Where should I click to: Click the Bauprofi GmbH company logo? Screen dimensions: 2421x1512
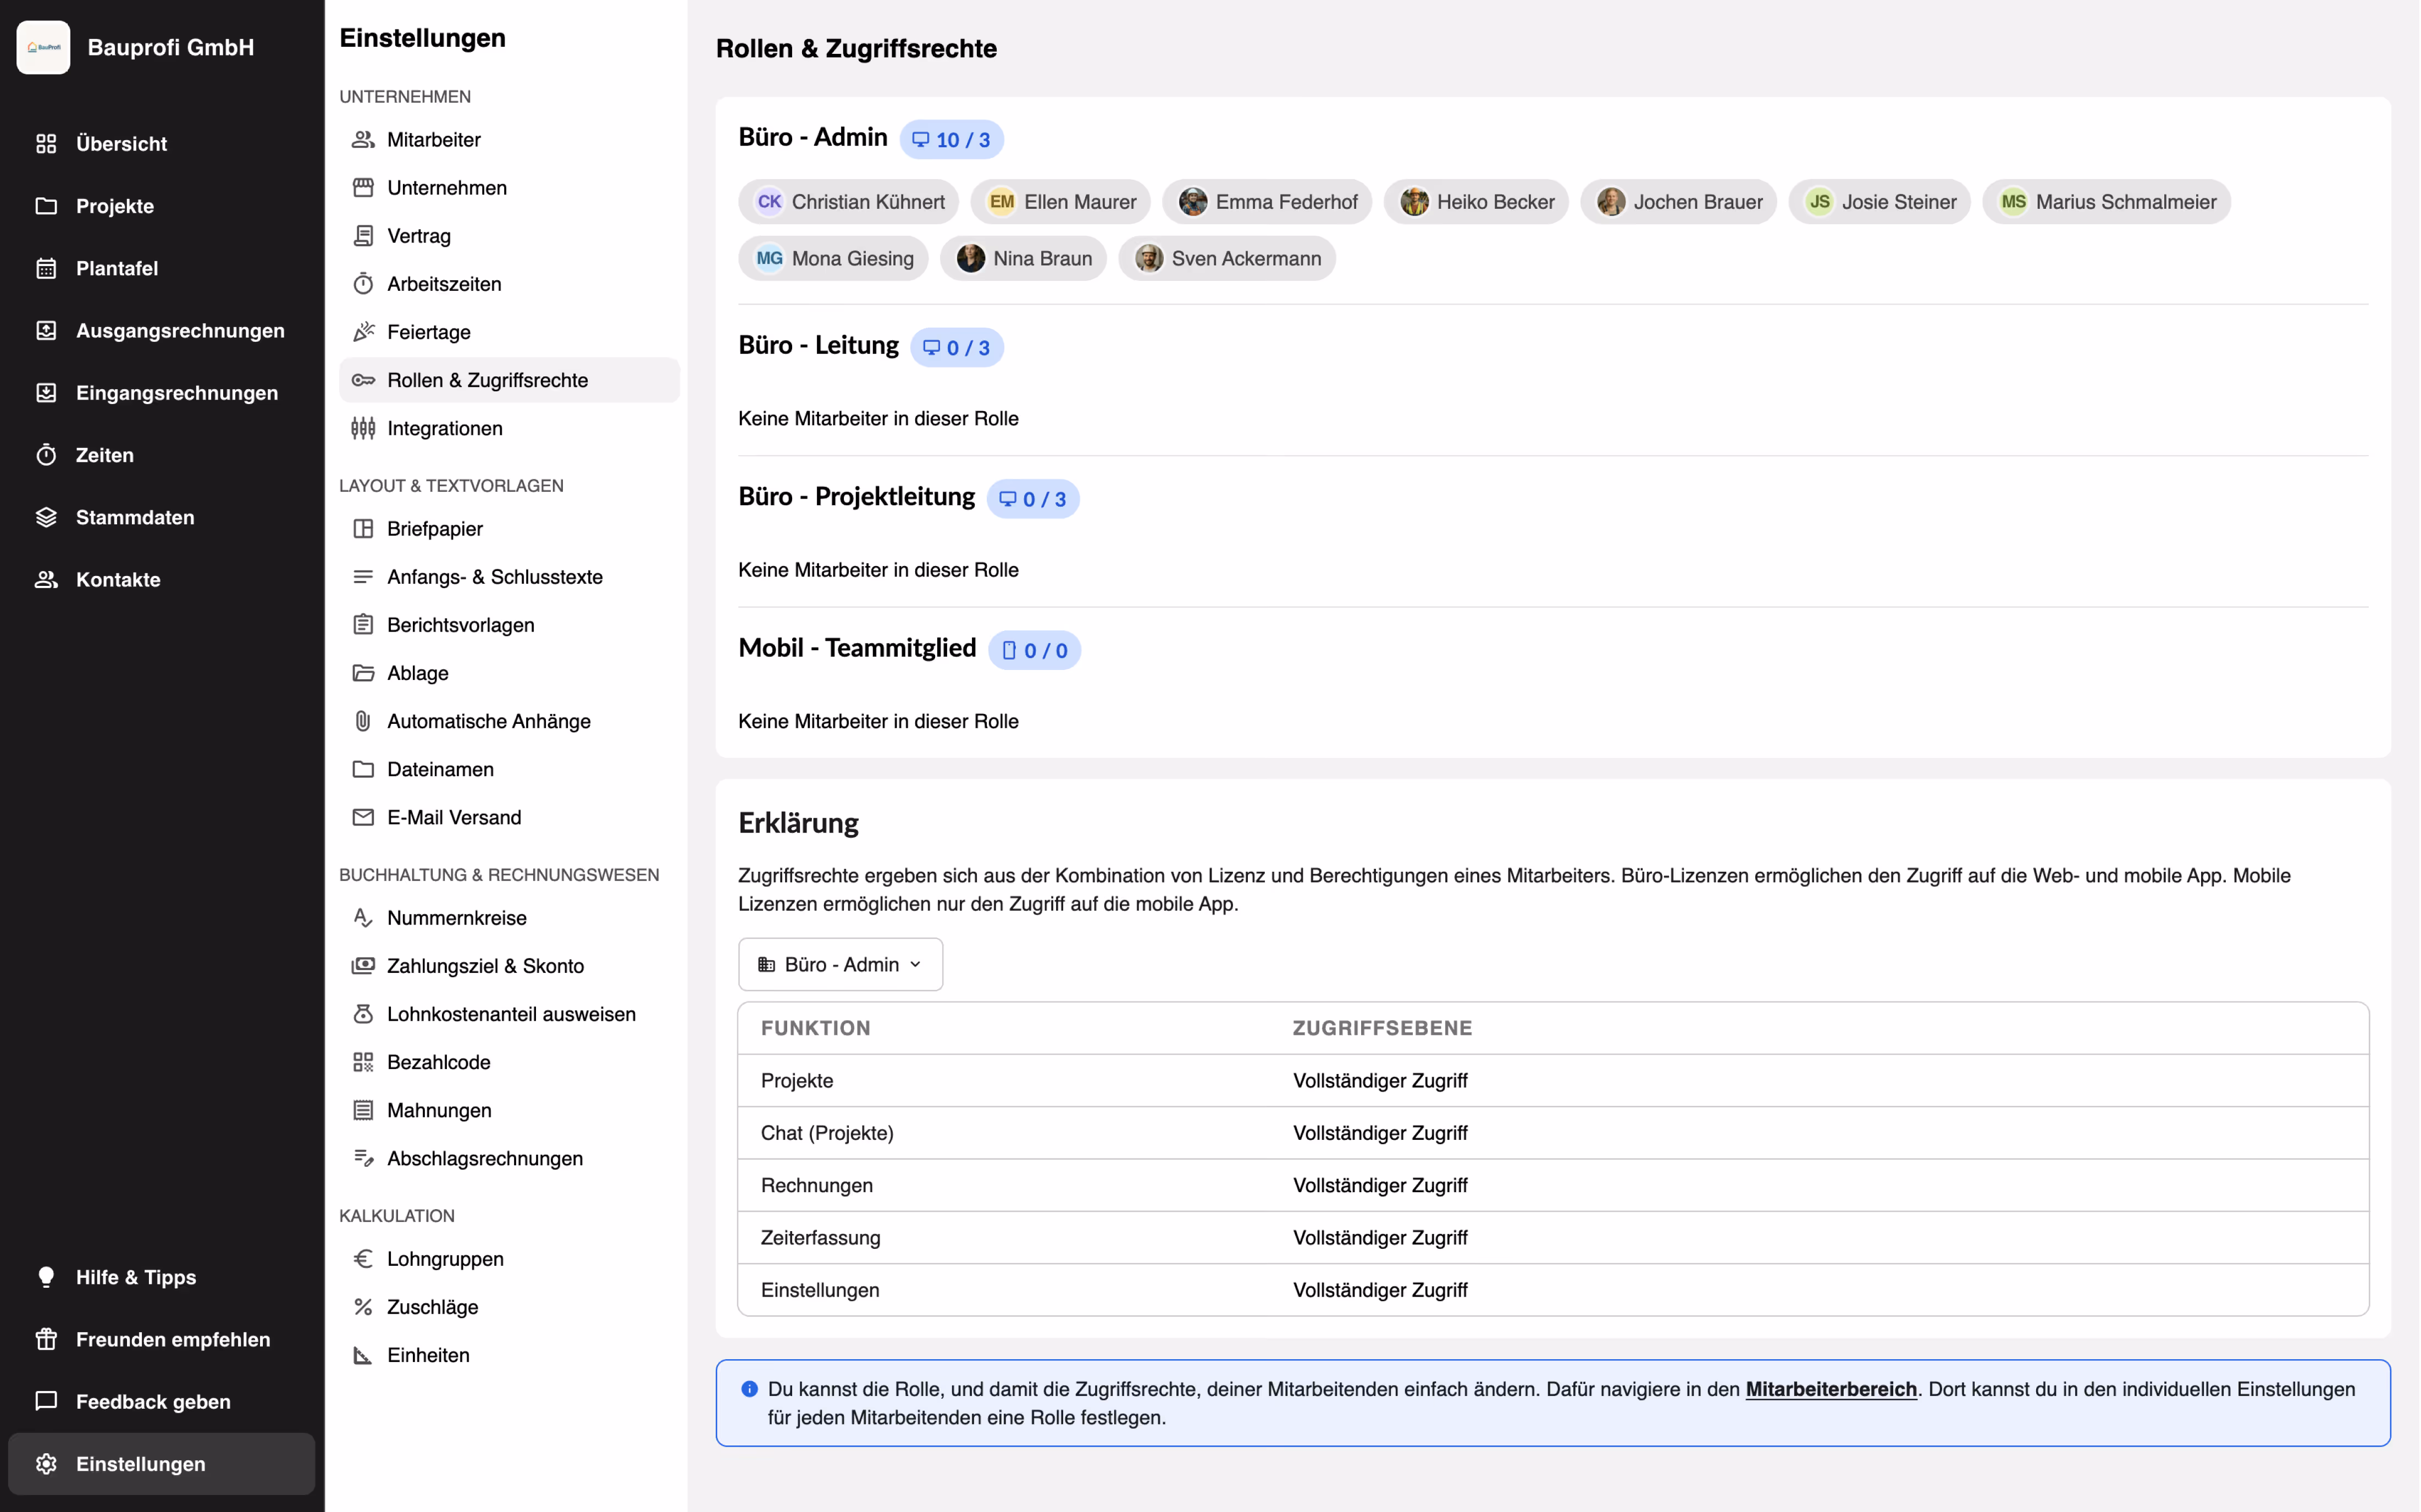point(43,47)
